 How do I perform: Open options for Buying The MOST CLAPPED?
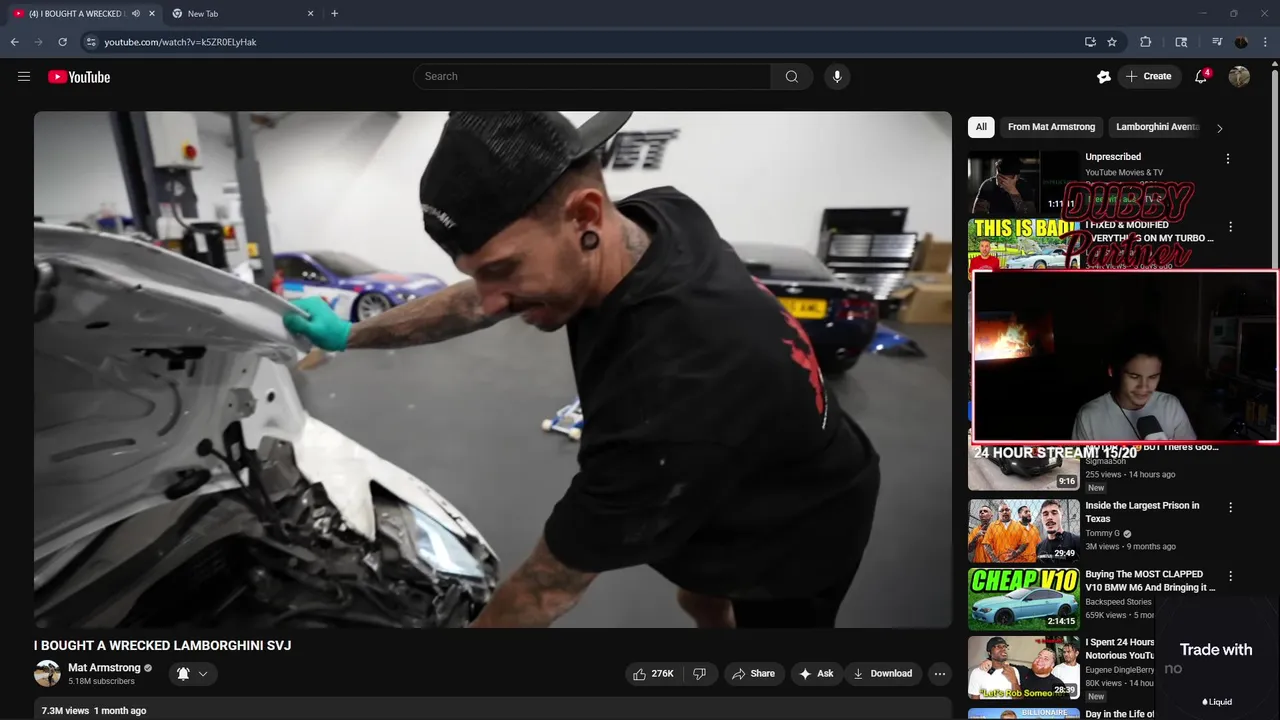click(x=1231, y=576)
